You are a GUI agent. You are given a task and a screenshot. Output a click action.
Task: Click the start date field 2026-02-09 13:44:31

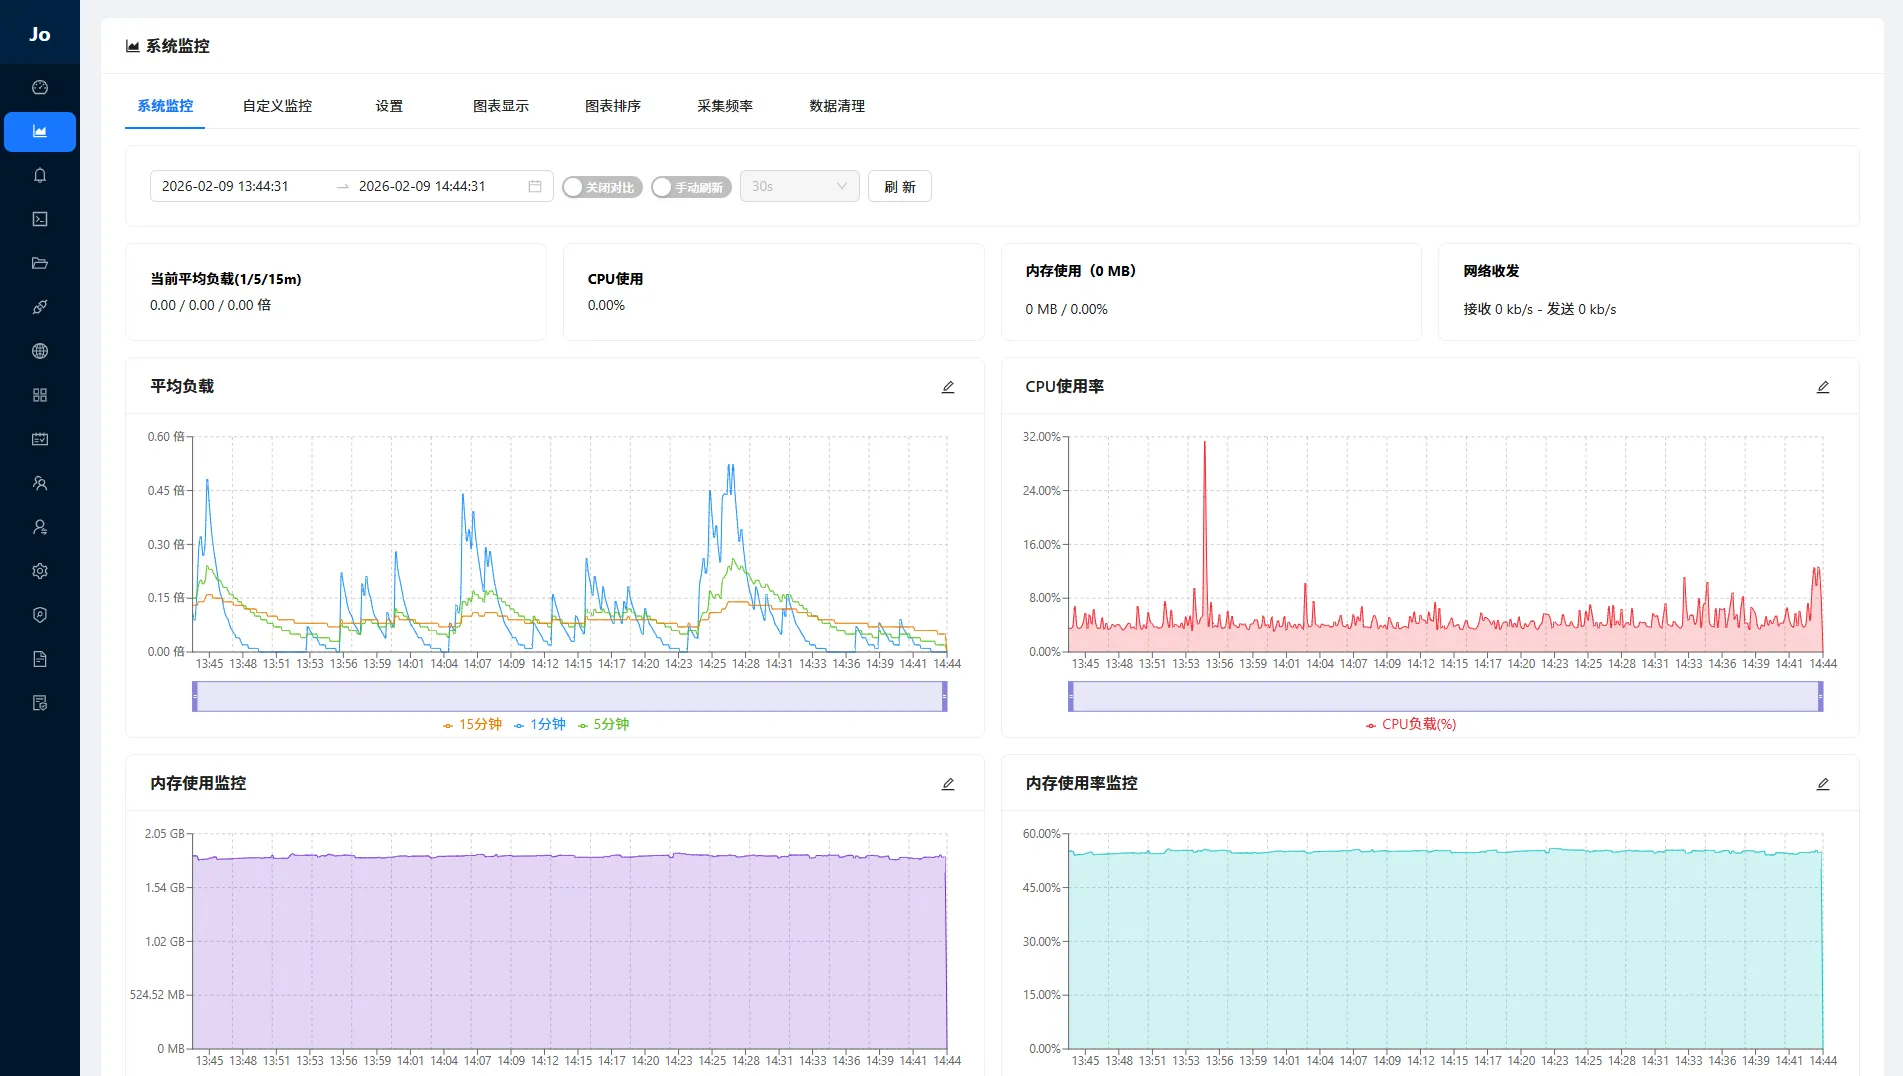pos(226,186)
